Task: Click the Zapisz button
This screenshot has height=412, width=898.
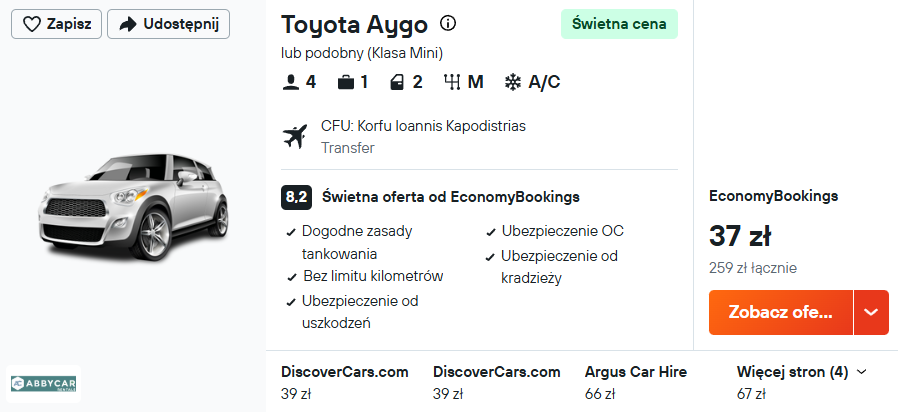Action: coord(57,25)
